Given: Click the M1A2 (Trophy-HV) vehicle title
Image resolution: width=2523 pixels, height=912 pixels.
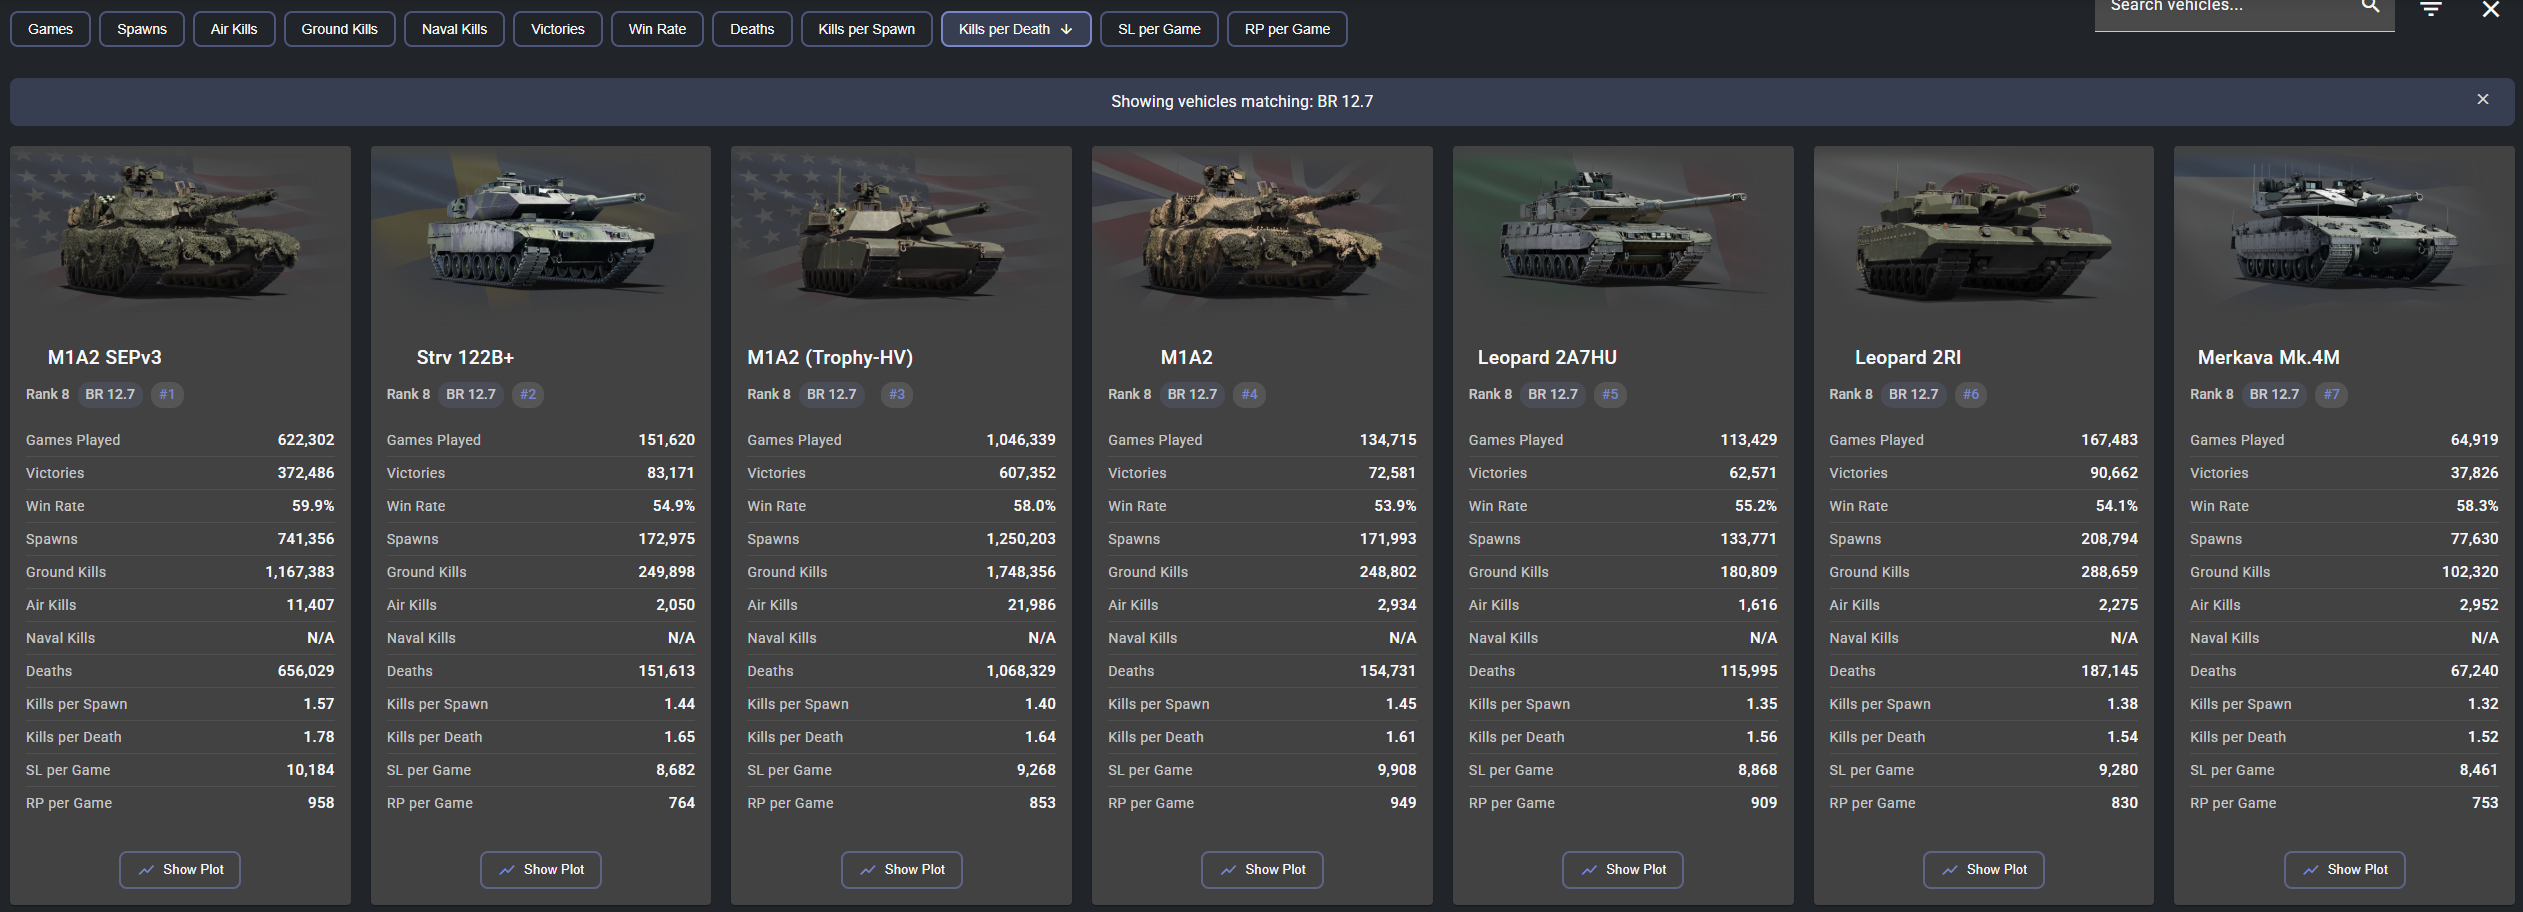Looking at the screenshot, I should [830, 357].
